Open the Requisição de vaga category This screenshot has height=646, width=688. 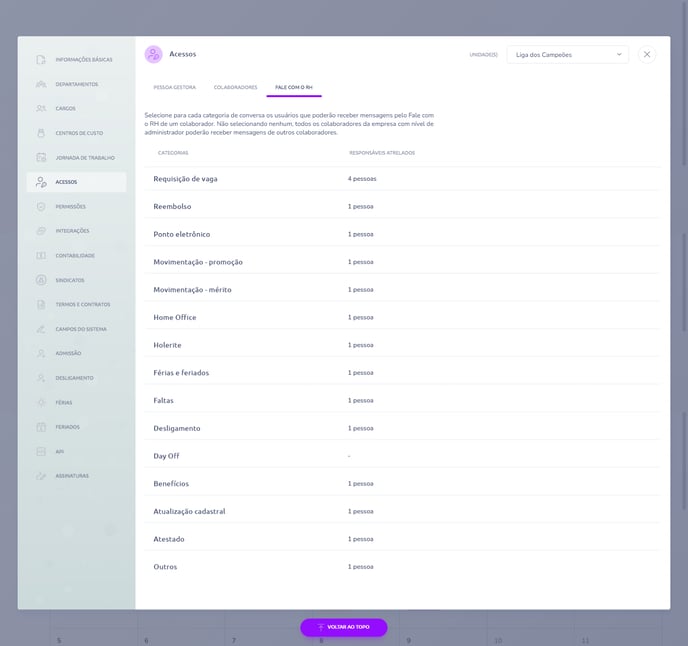tap(401, 179)
